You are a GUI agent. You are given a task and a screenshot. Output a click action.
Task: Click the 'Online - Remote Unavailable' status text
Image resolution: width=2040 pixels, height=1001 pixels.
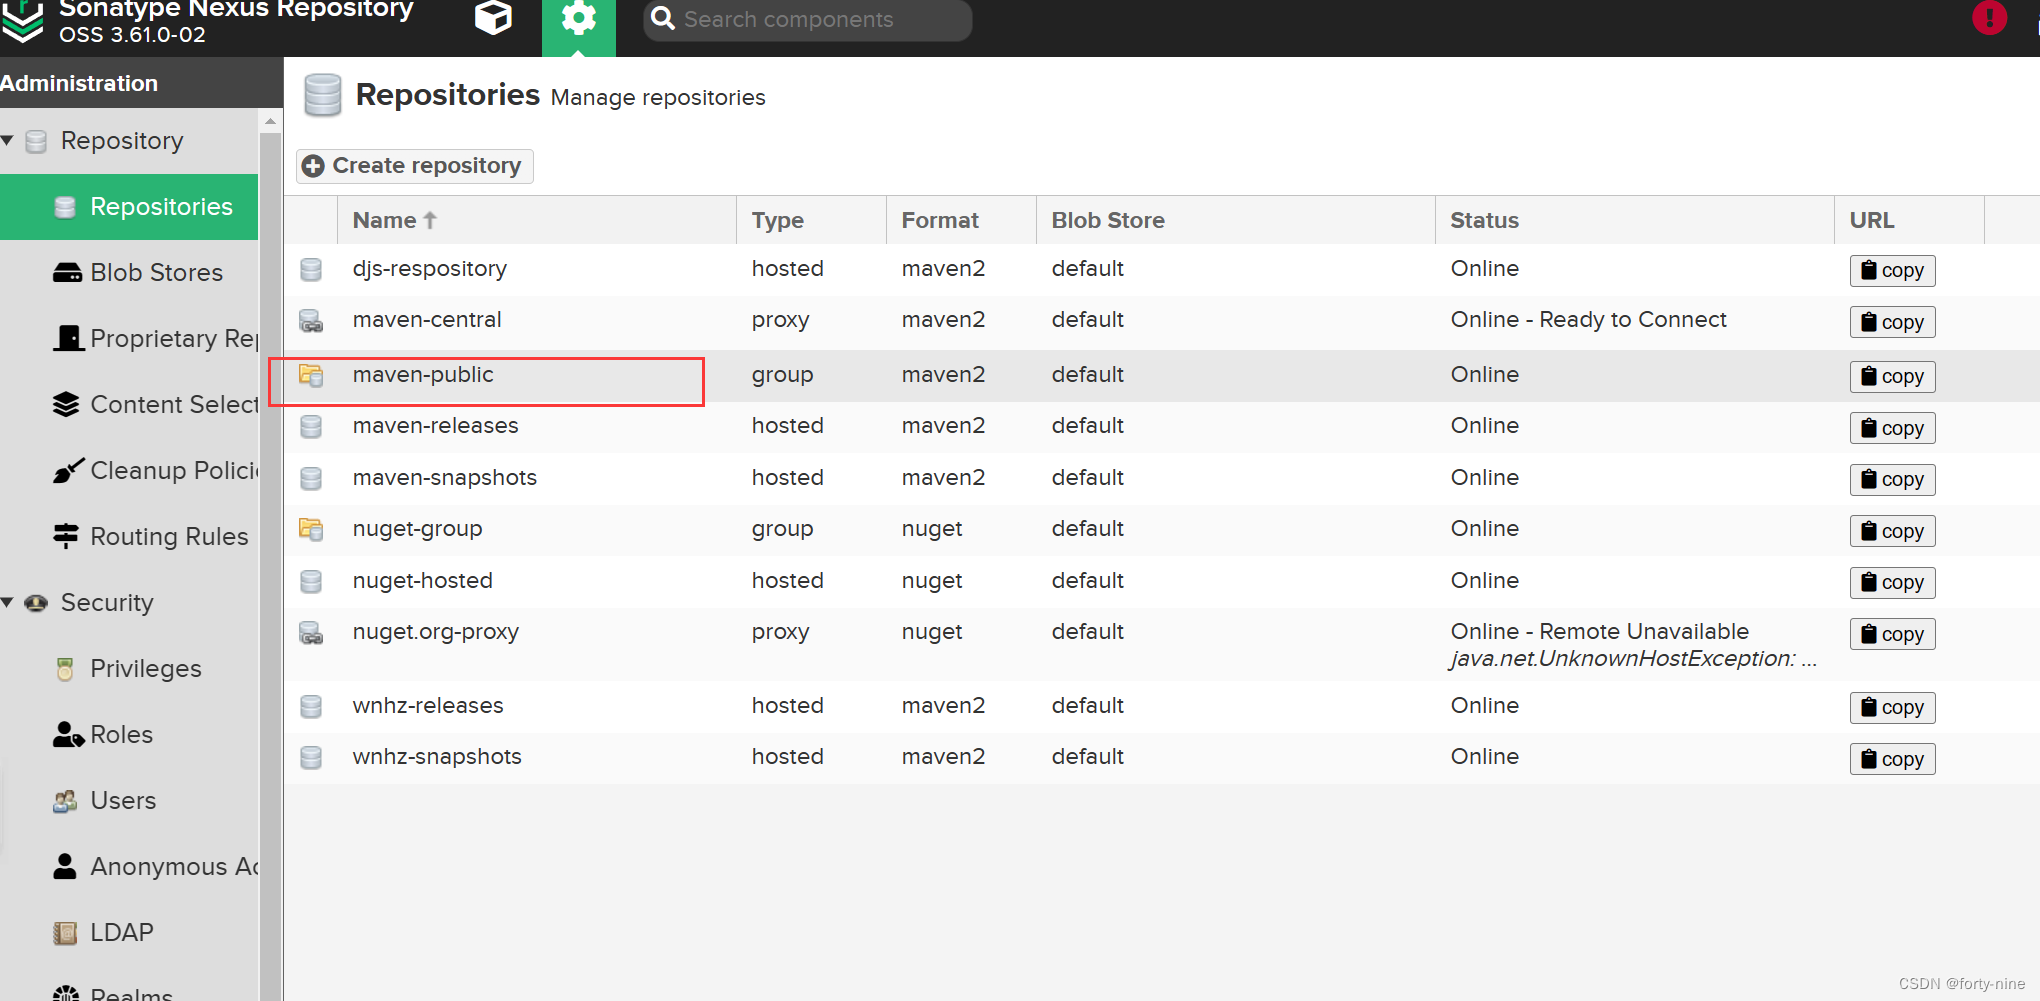(x=1600, y=632)
